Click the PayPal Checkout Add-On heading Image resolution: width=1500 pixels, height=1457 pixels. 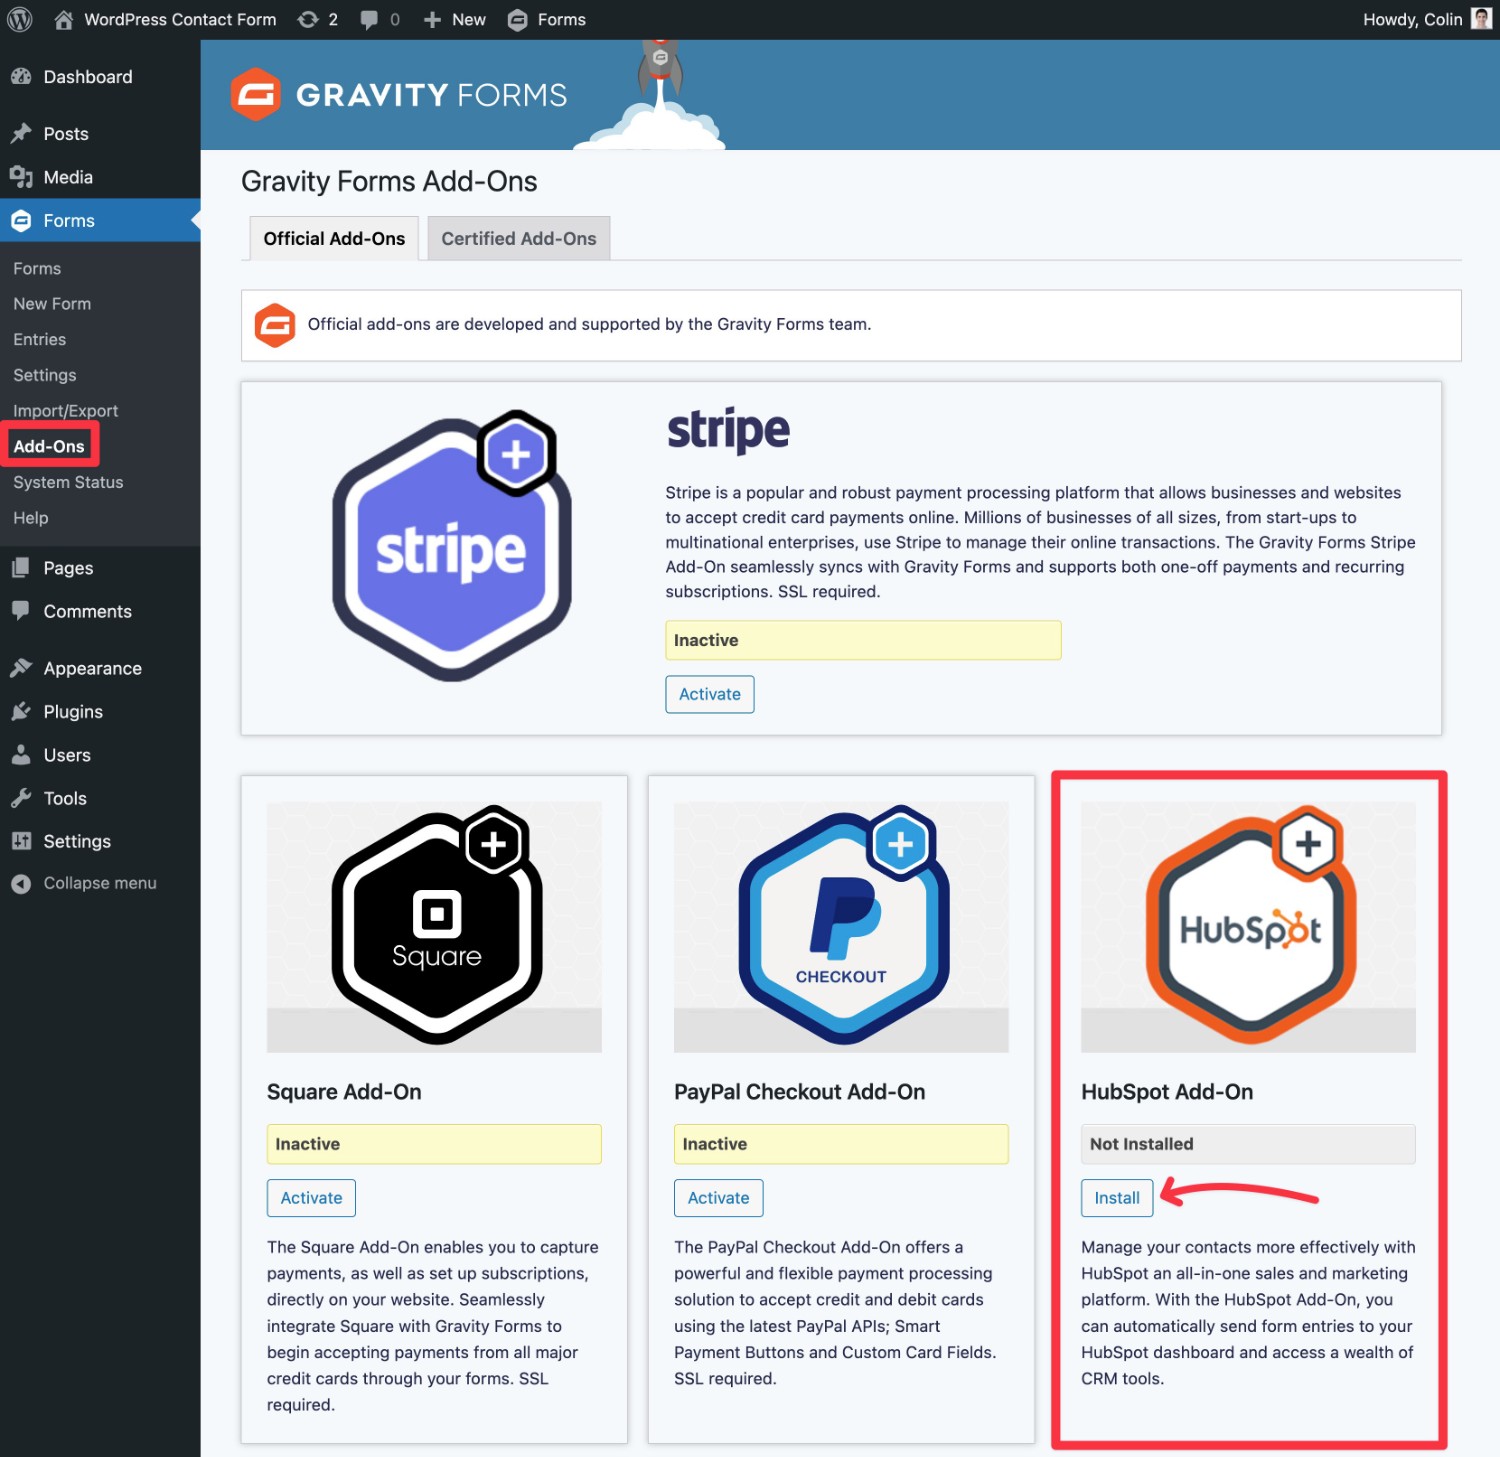(x=799, y=1092)
